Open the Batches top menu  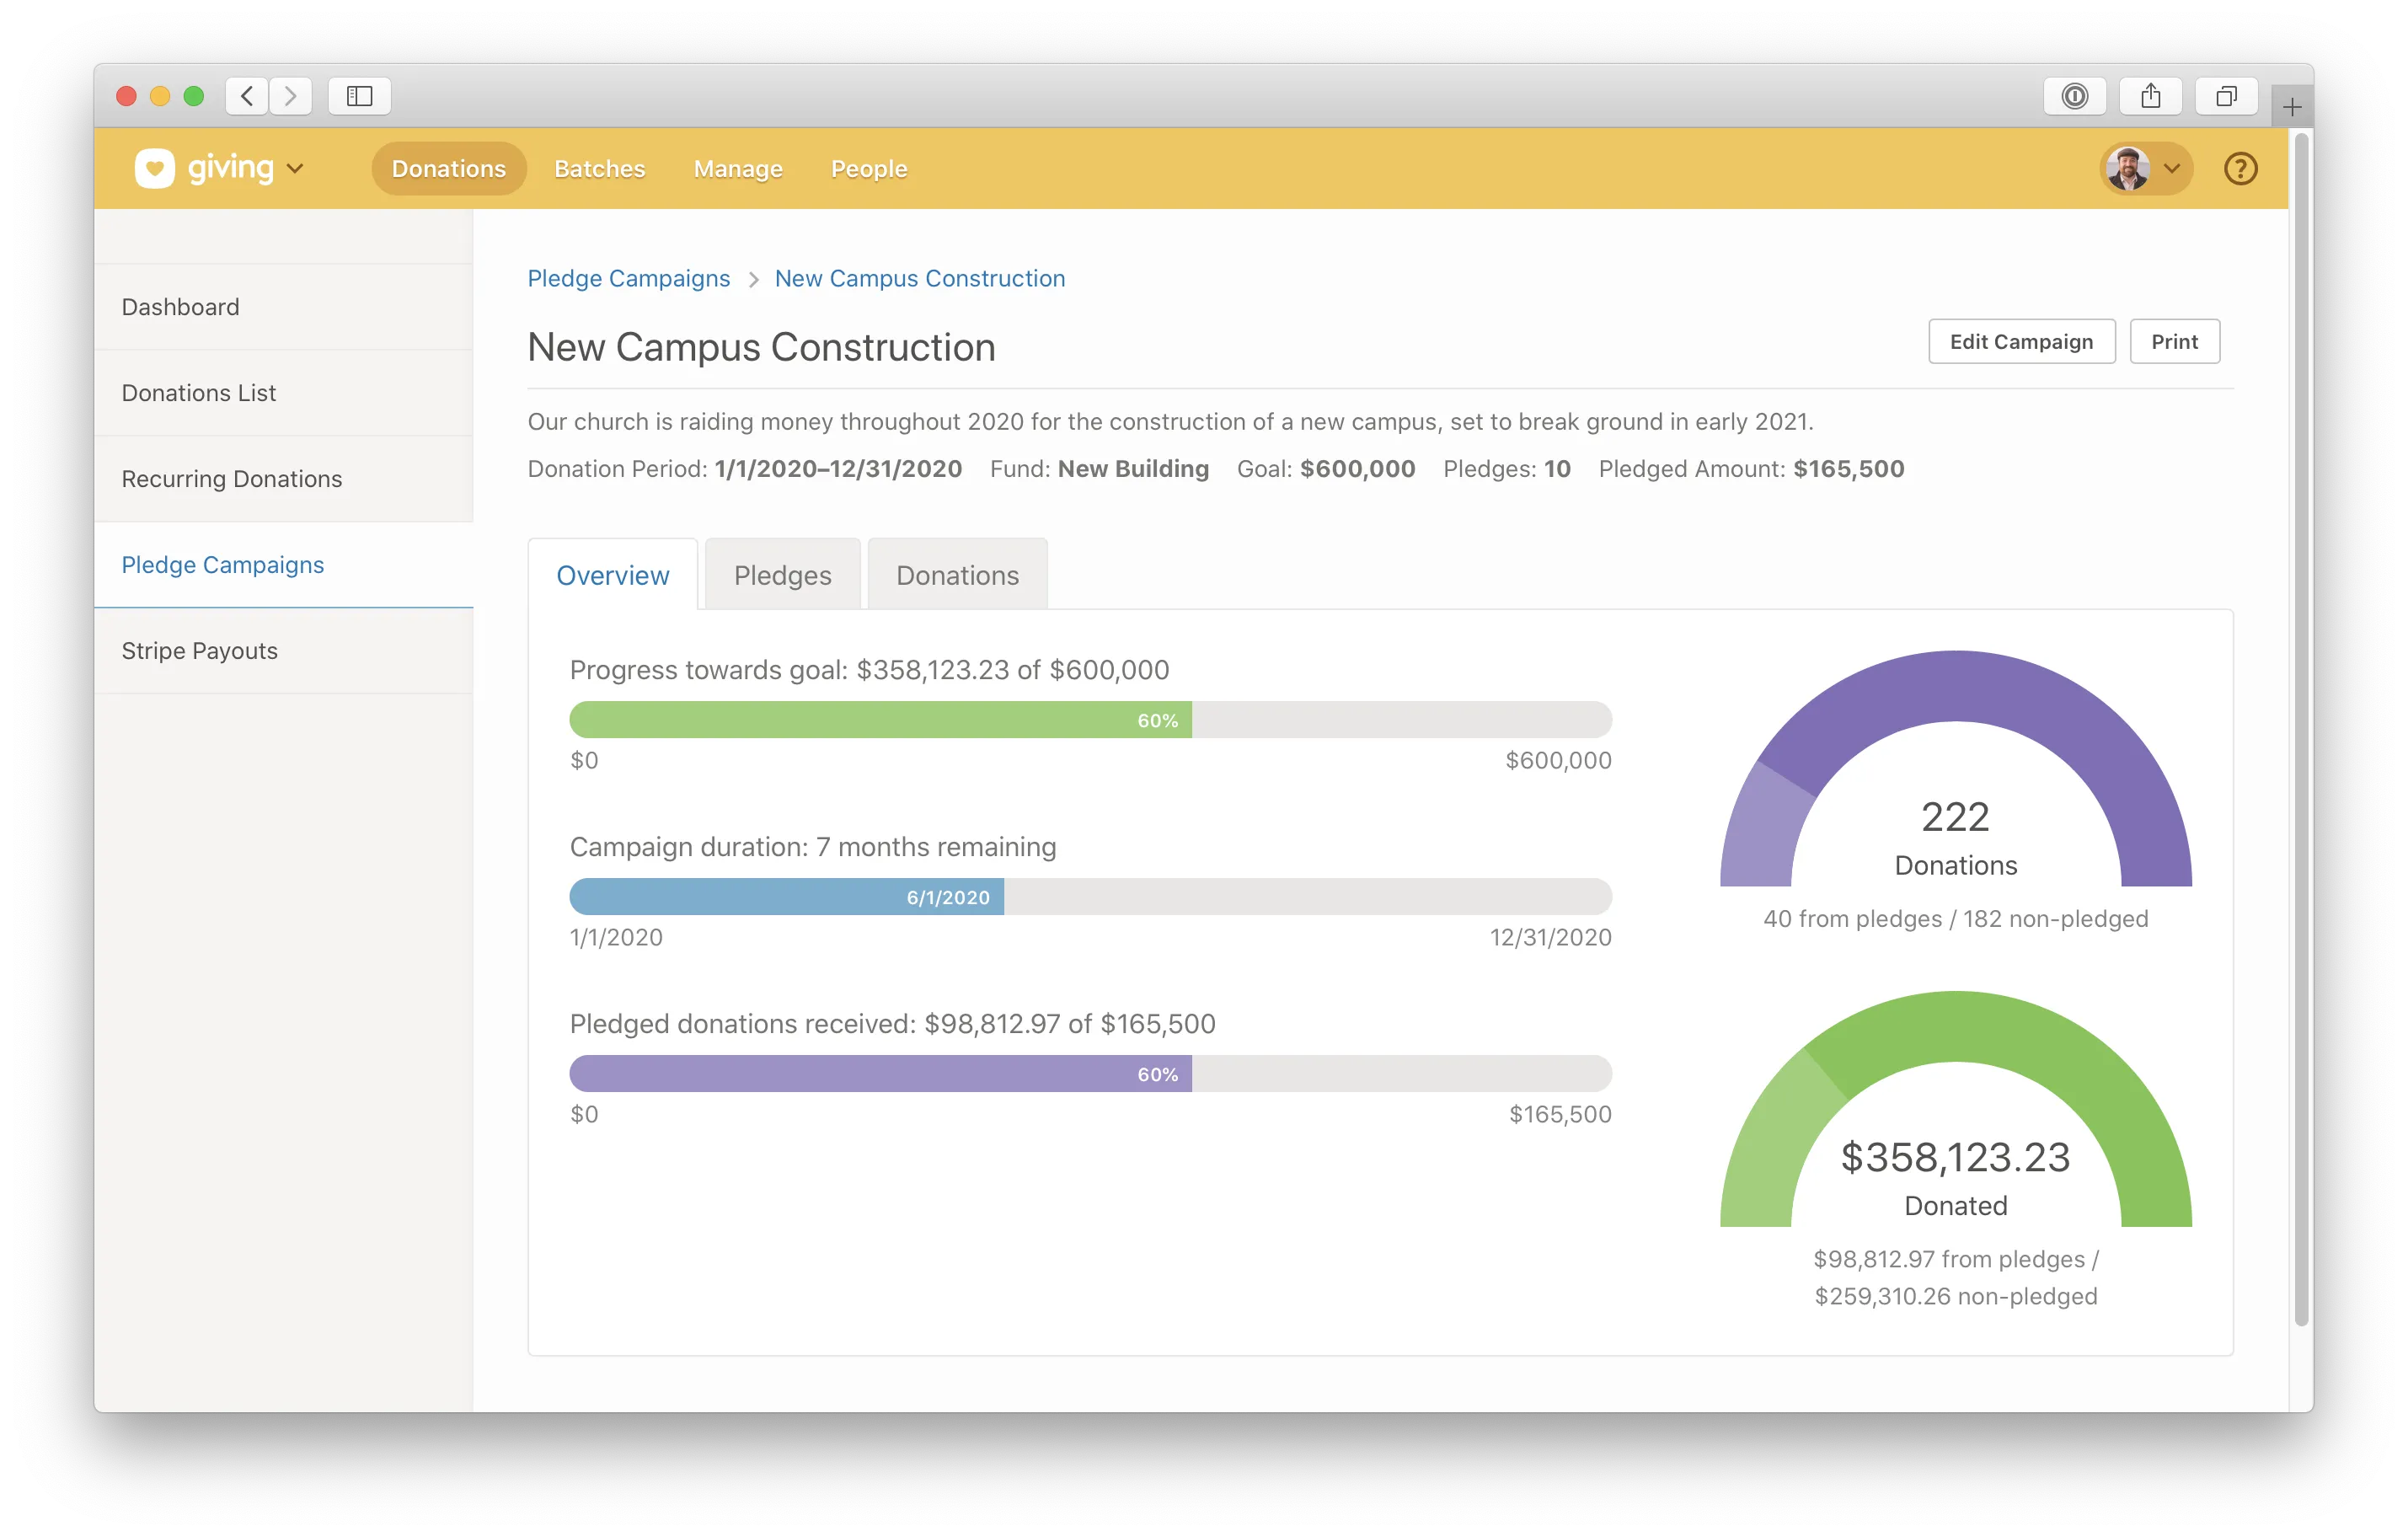coord(599,169)
